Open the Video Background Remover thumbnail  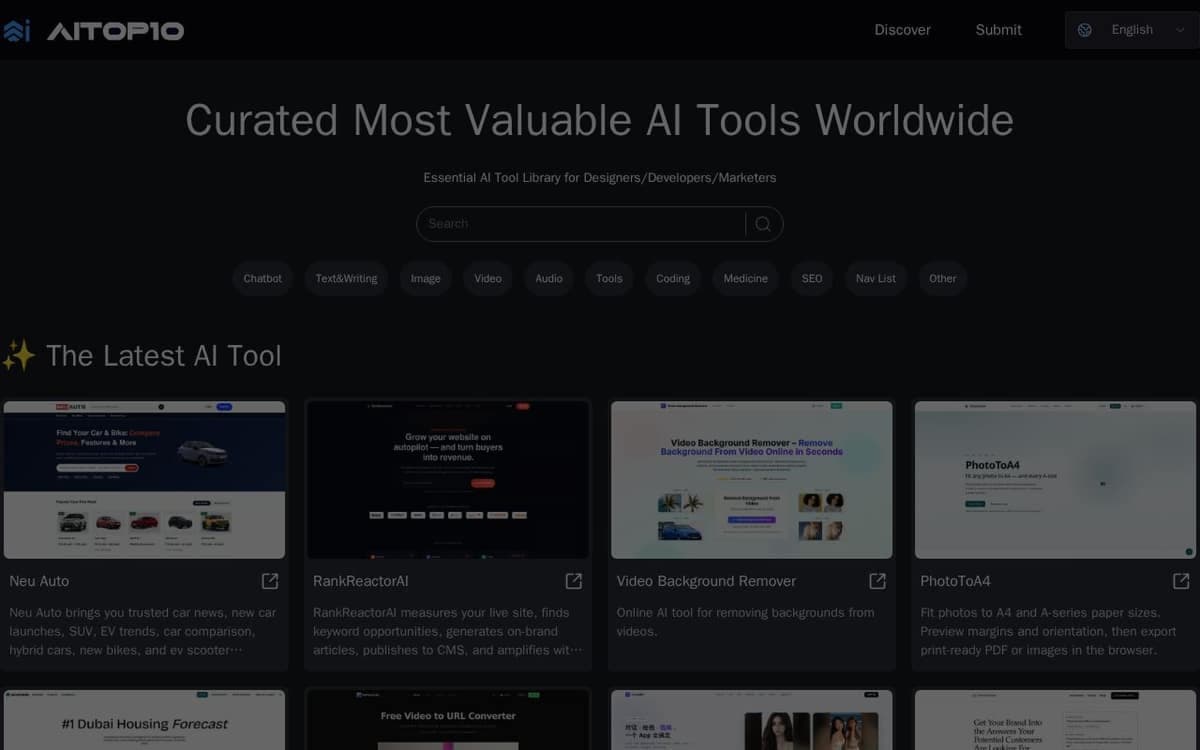point(752,480)
